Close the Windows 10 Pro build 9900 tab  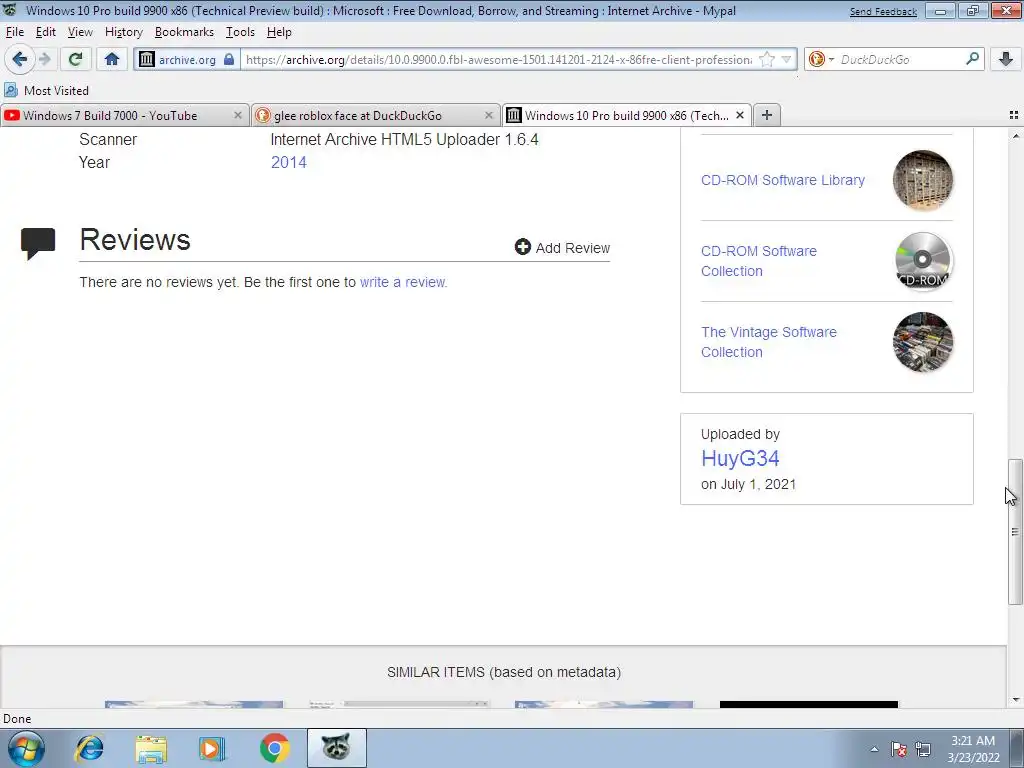coord(740,115)
